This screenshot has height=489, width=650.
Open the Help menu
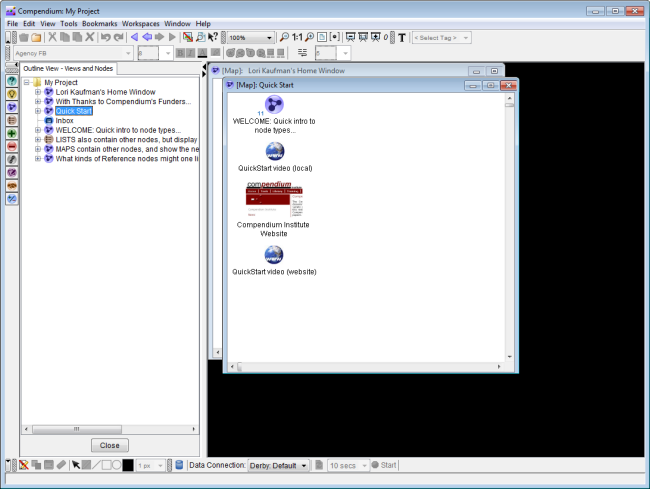(203, 24)
